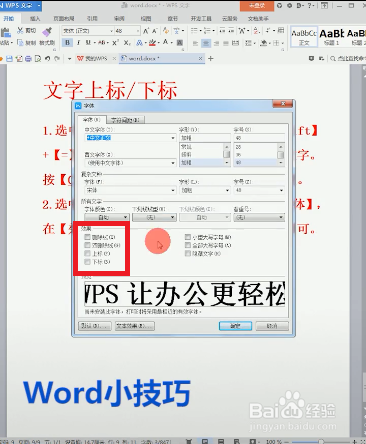This screenshot has width=366, height=444.
Task: Click the confirm OK button in dialog
Action: [235, 326]
